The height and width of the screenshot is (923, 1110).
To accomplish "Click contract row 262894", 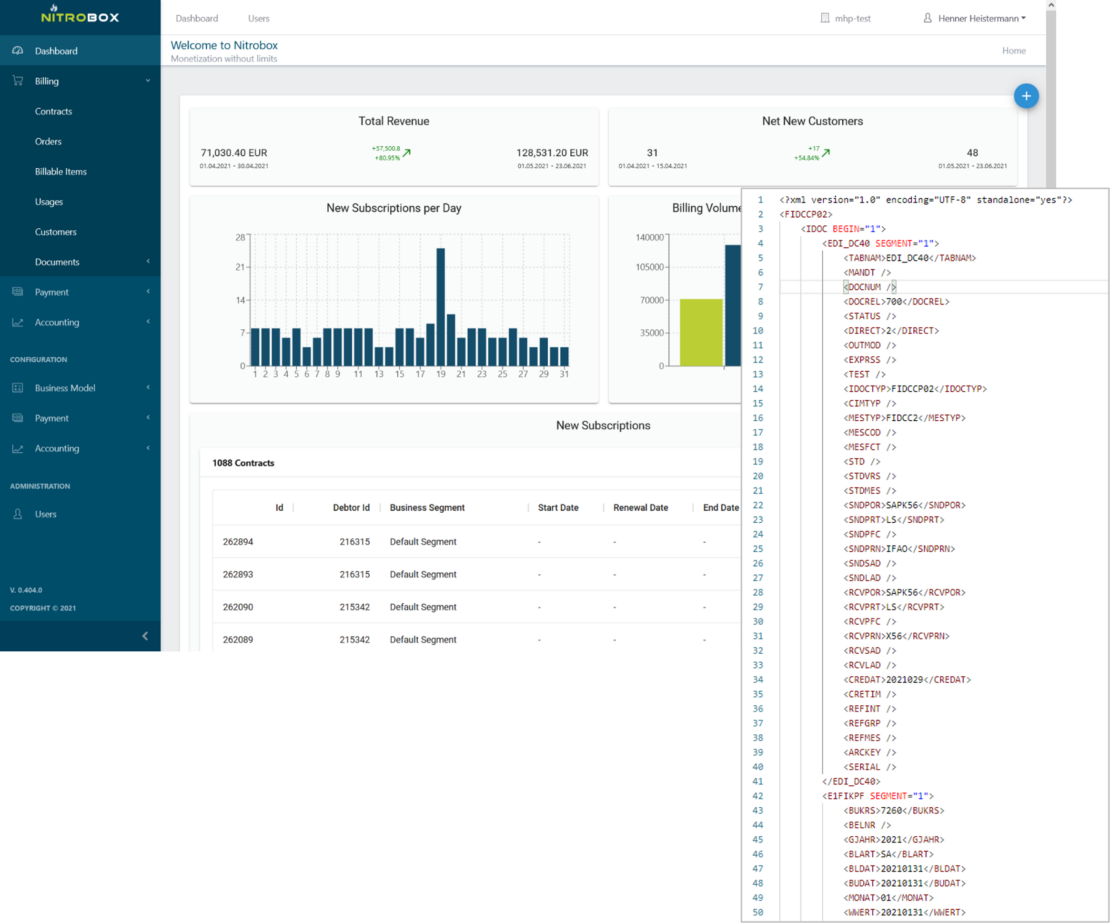I will coord(476,541).
